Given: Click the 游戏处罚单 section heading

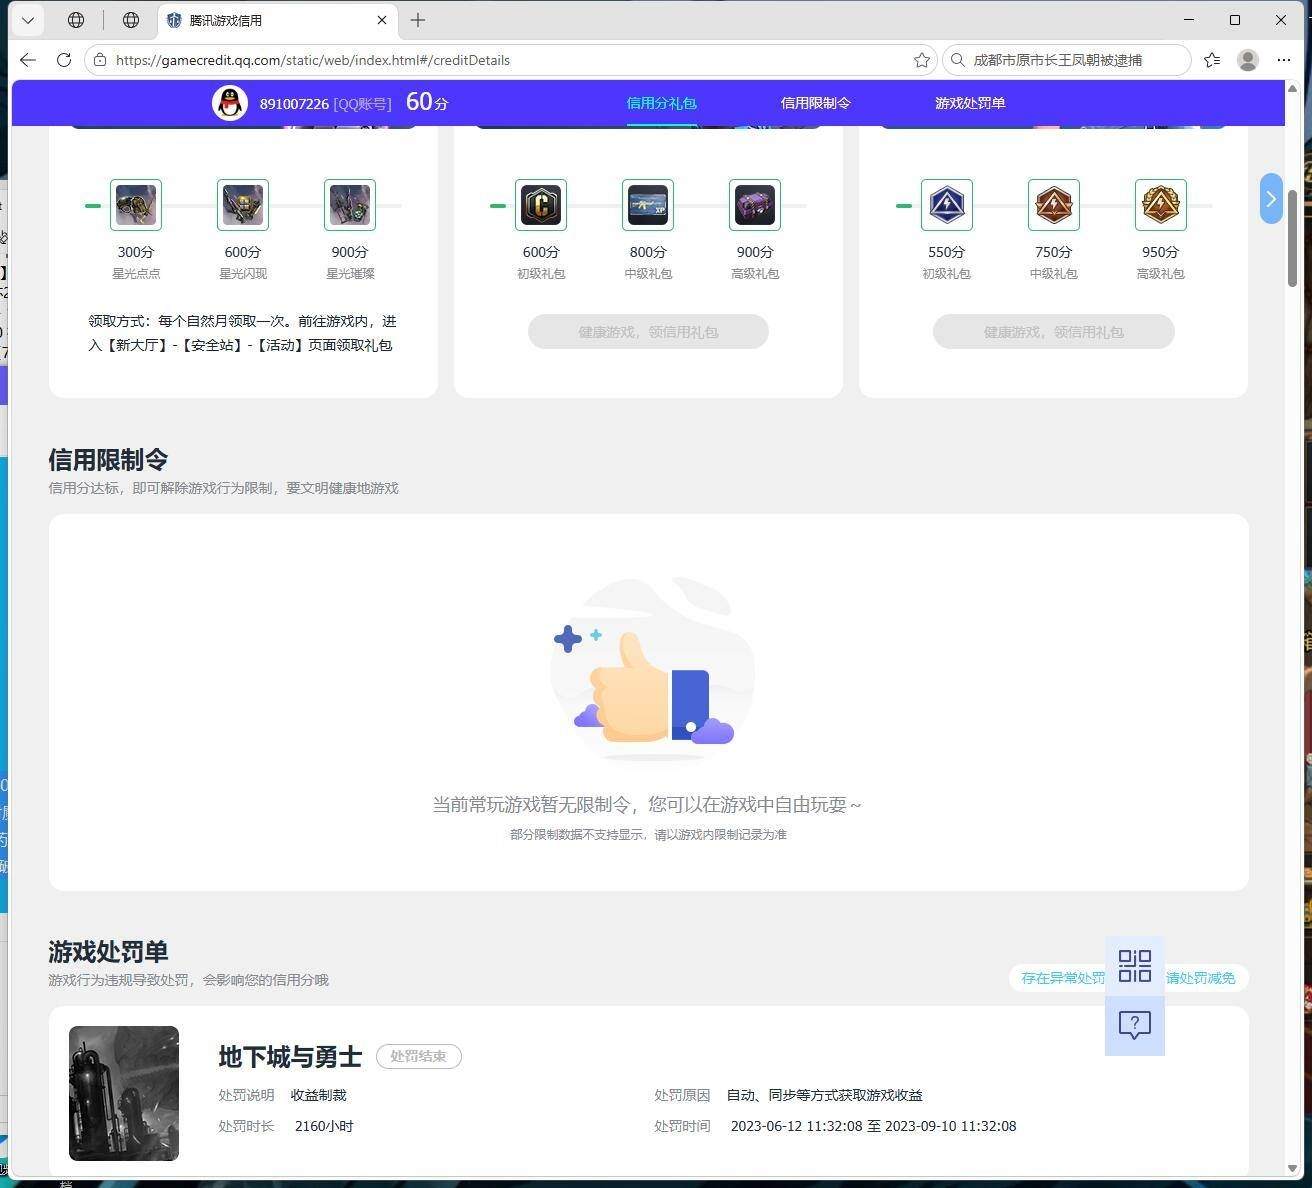Looking at the screenshot, I should 108,952.
